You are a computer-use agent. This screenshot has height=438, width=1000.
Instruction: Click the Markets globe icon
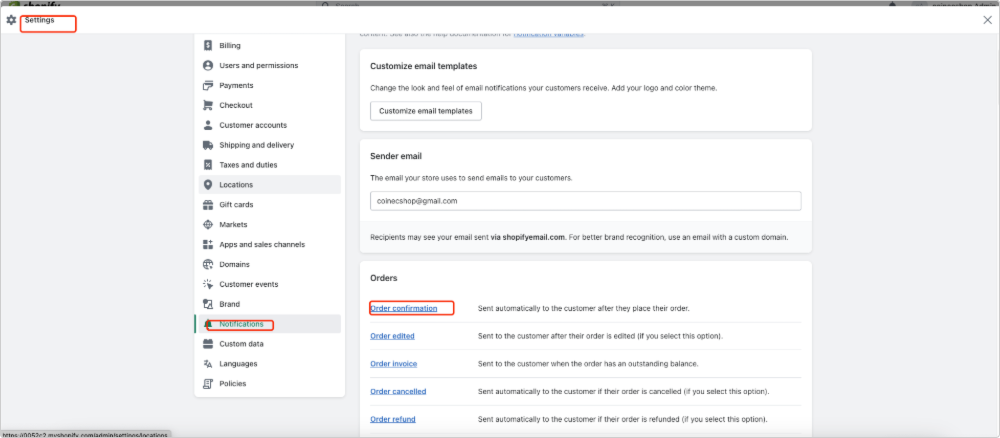click(x=208, y=225)
